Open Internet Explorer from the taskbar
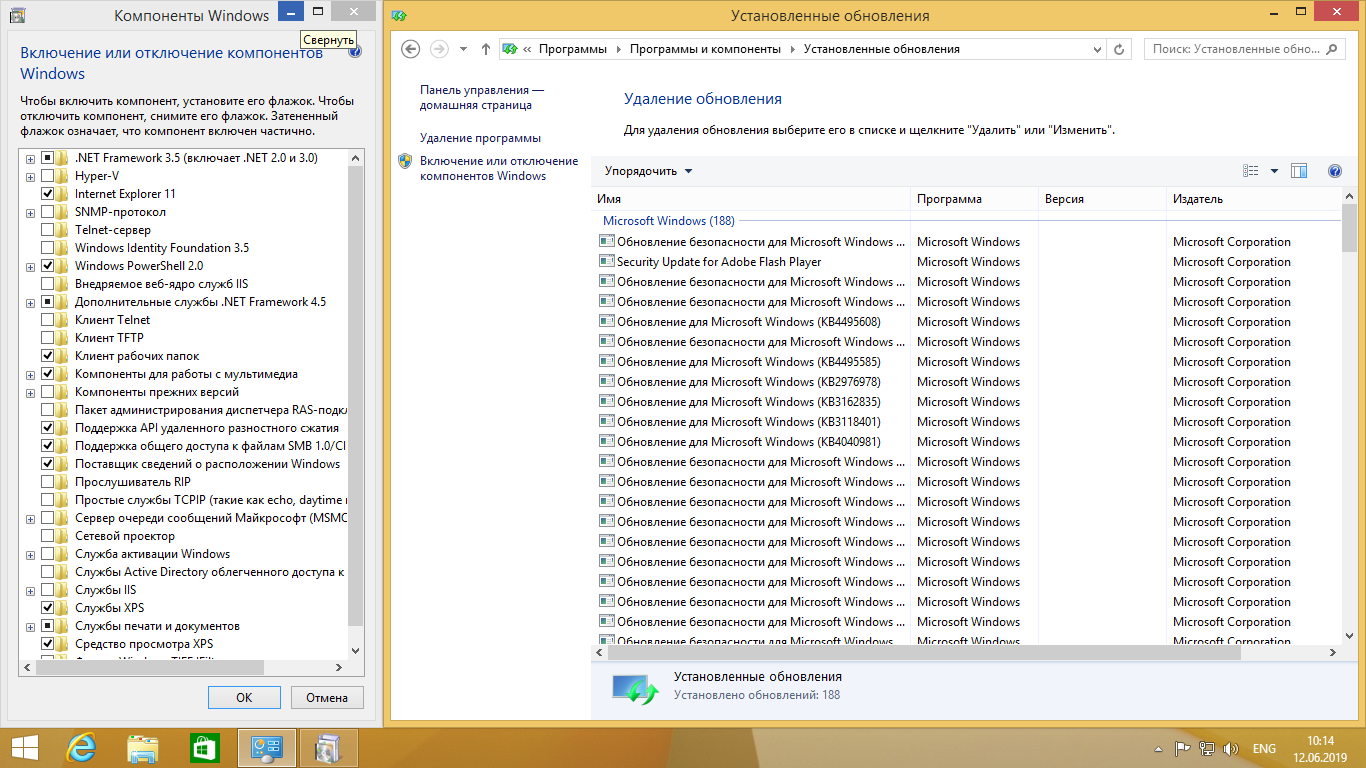The height and width of the screenshot is (768, 1366). pyautogui.click(x=81, y=747)
